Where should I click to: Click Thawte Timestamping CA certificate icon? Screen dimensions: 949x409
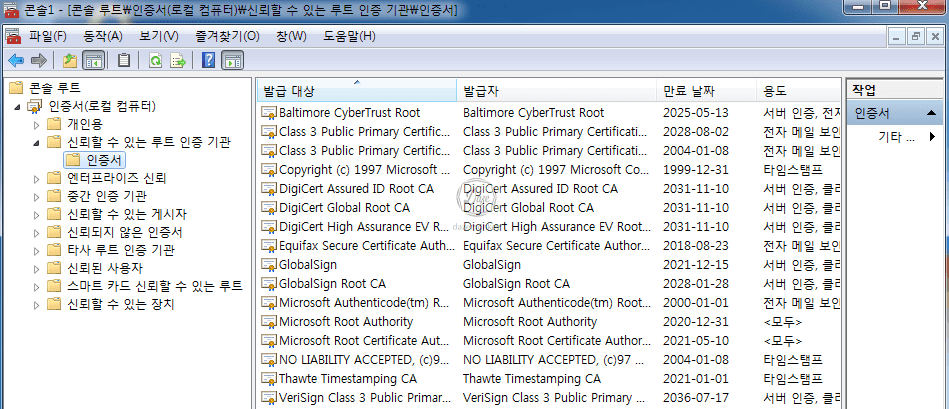pyautogui.click(x=269, y=379)
